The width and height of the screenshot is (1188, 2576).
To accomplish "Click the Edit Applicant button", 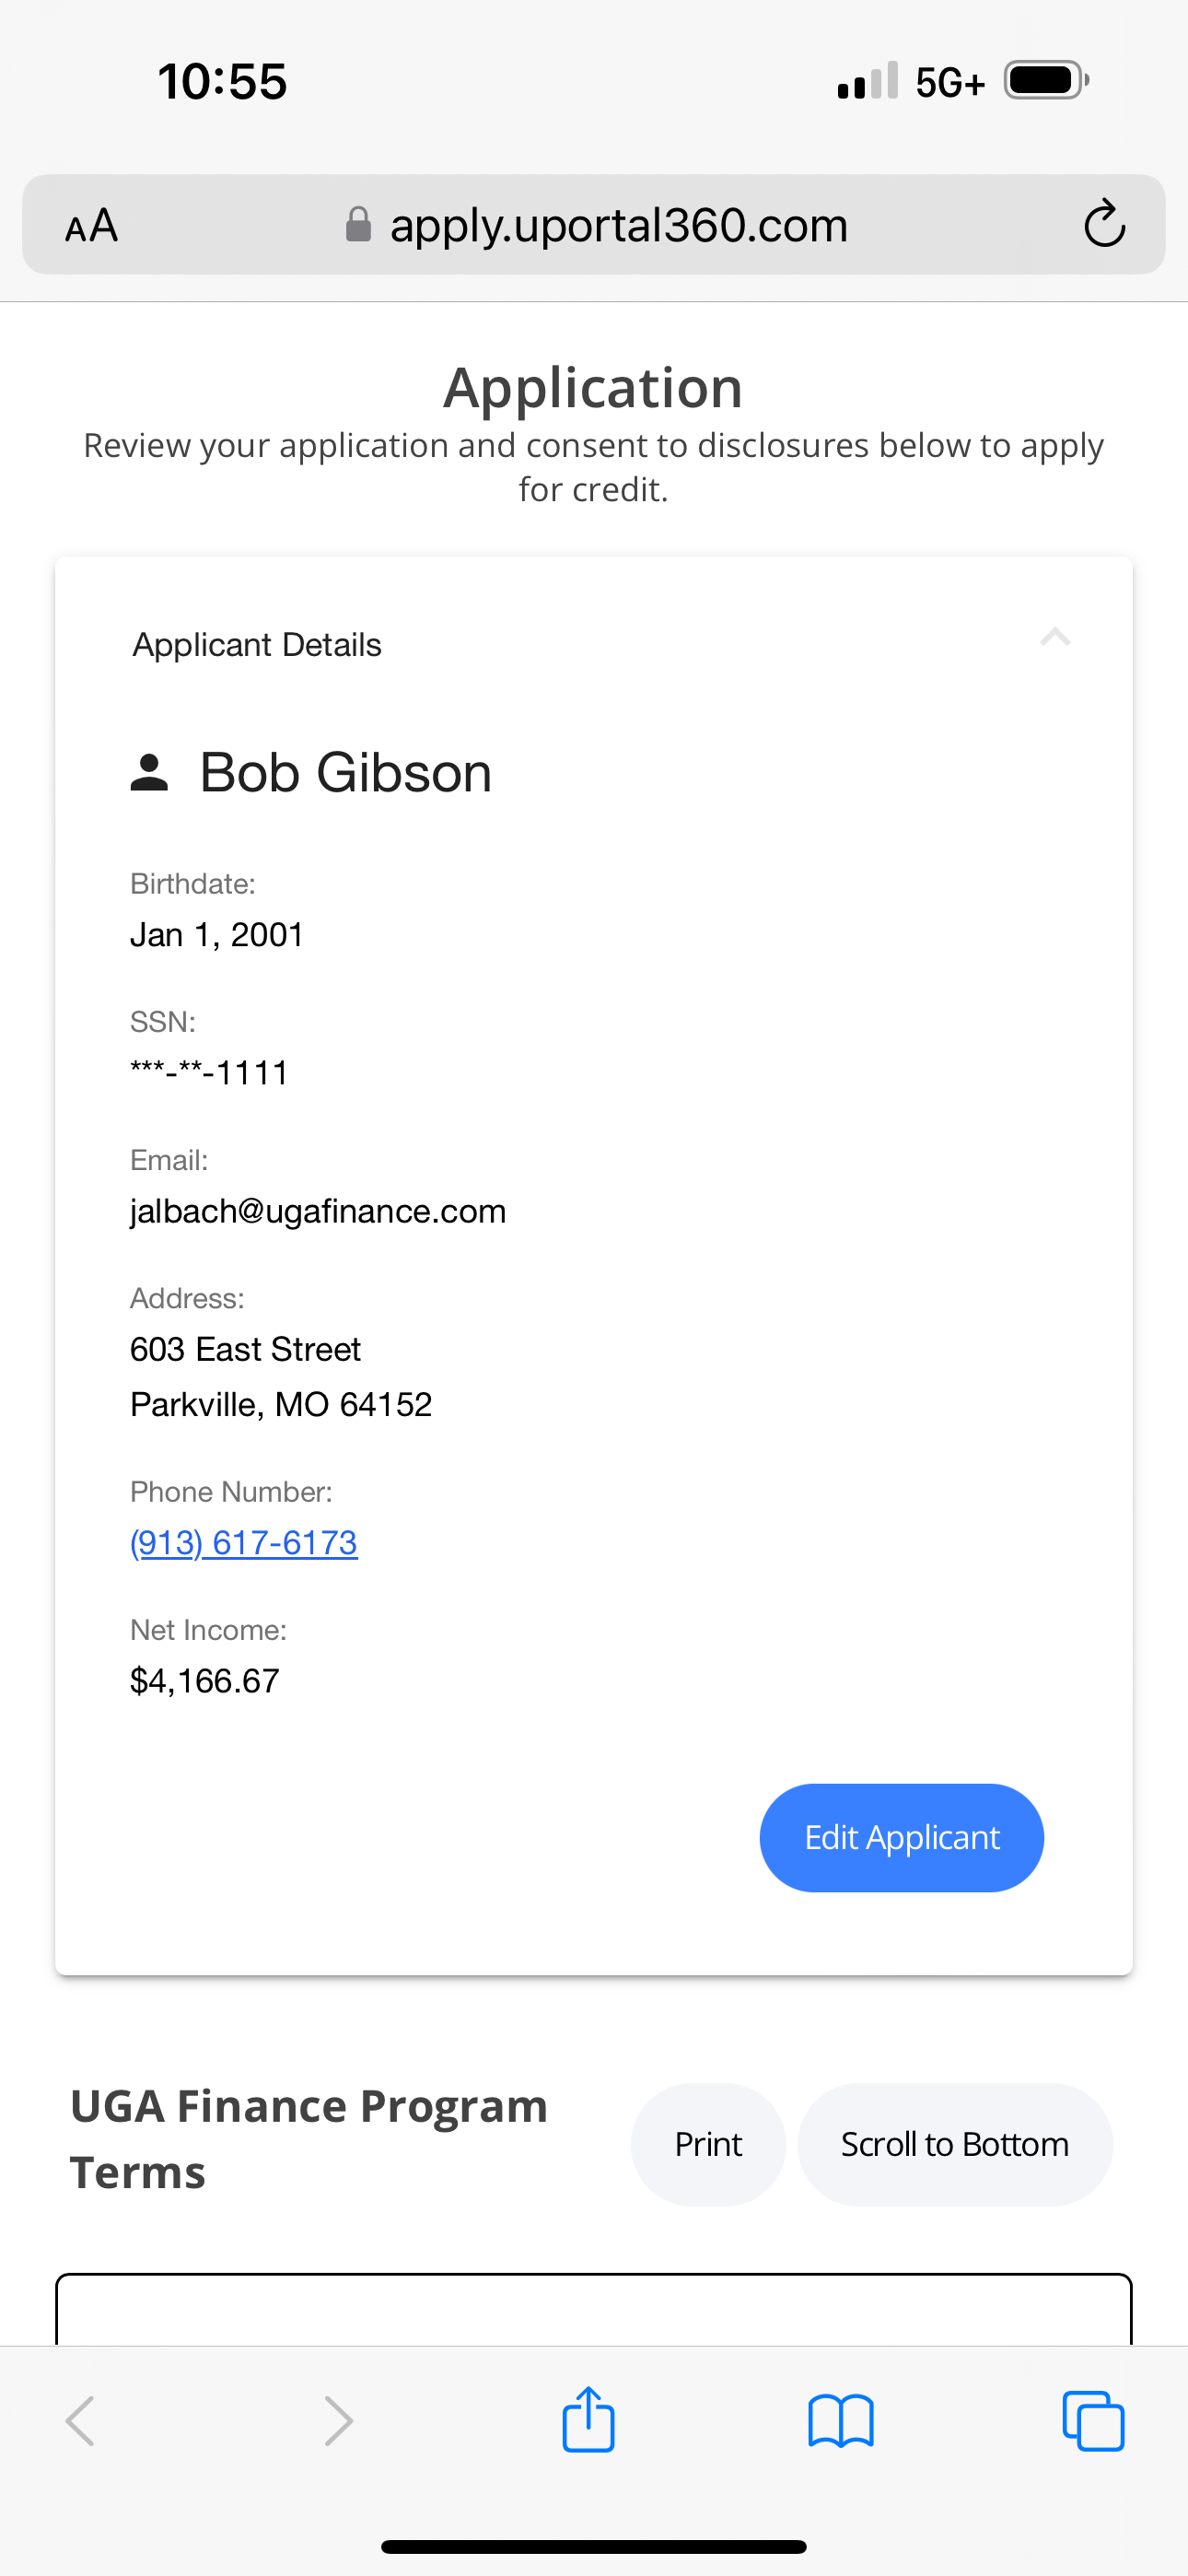I will pos(902,1838).
